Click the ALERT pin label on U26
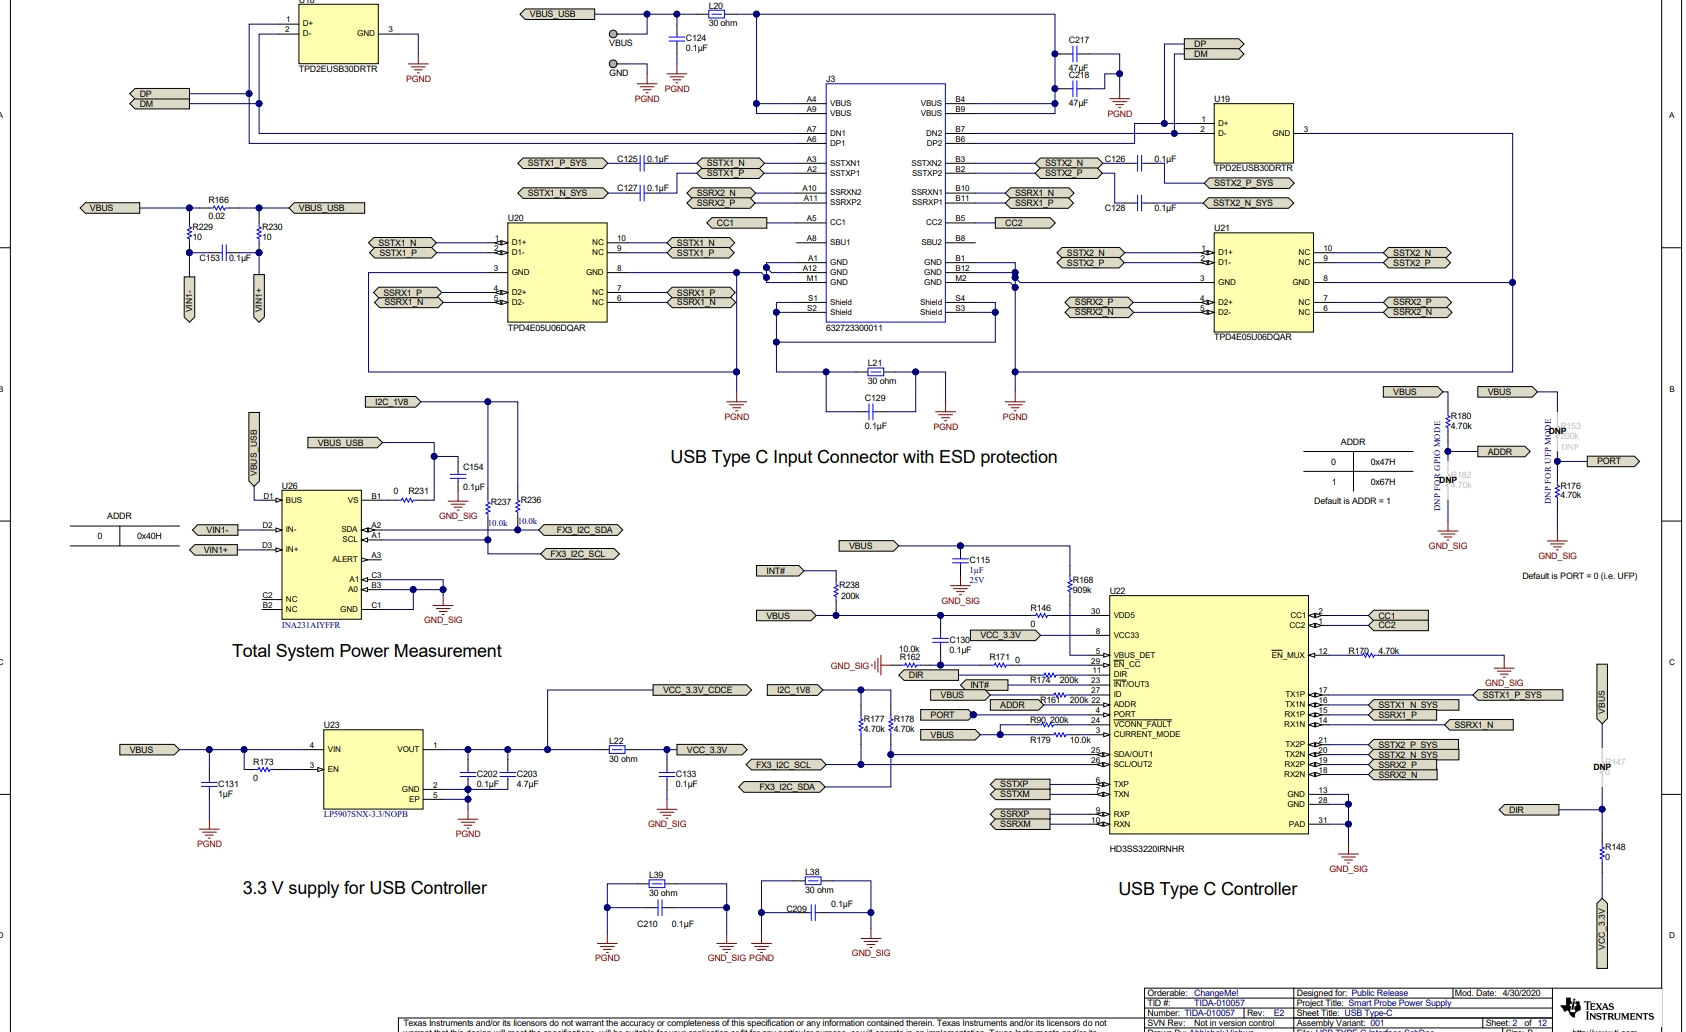Viewport: 1686px width, 1032px height. (345, 559)
